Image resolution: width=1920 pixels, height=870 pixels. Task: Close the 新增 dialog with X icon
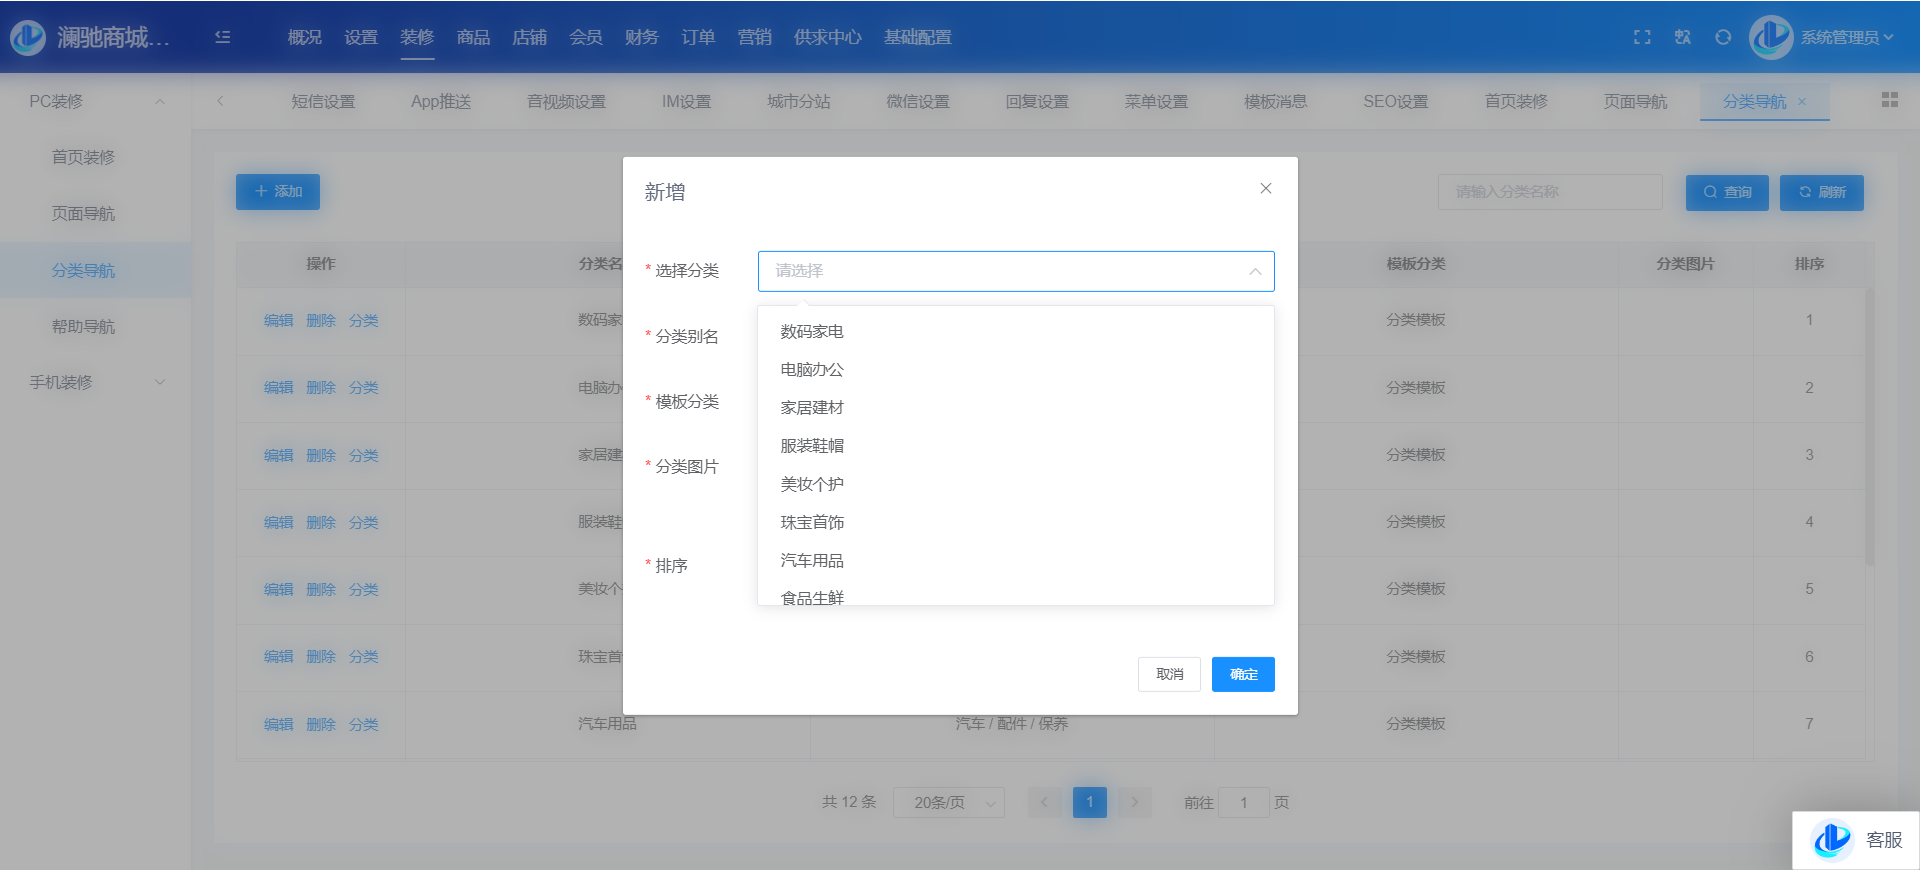pyautogui.click(x=1265, y=189)
